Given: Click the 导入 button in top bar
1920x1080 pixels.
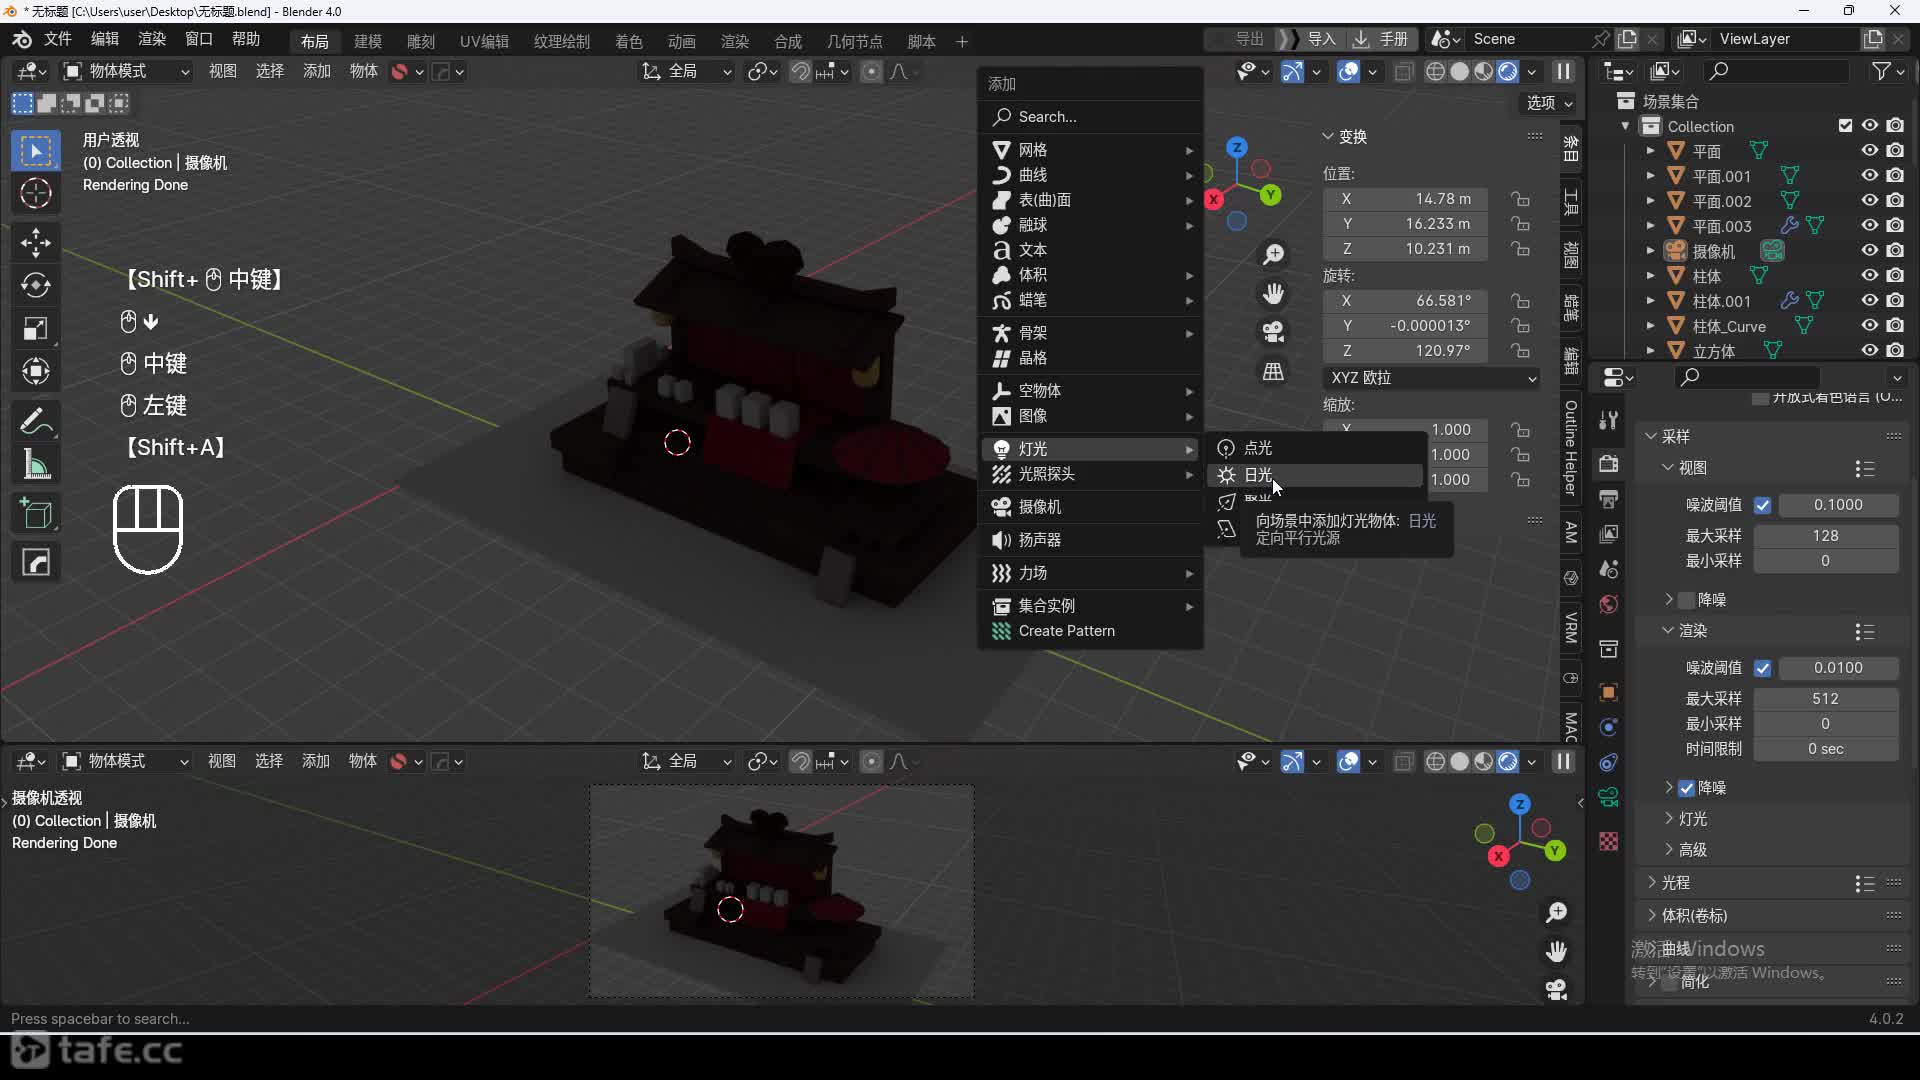Looking at the screenshot, I should coord(1321,39).
